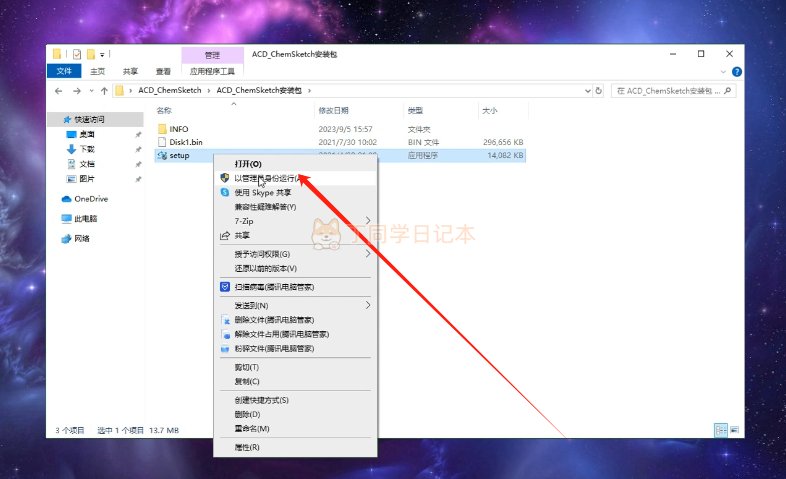The image size is (786, 479).
Task: Choose 扫描病毒(腾讯电脑管家)
Action: tap(295, 287)
